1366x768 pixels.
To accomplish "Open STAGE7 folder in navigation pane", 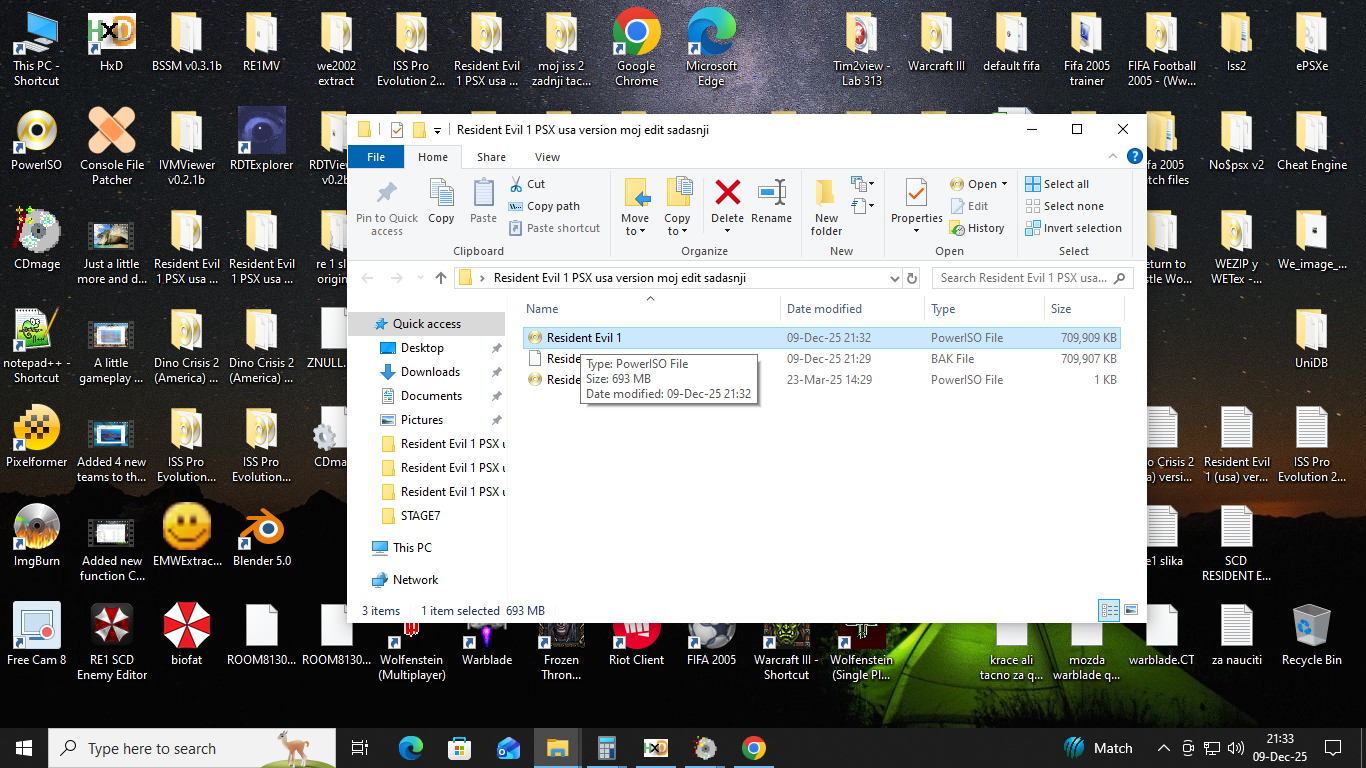I will tap(420, 516).
